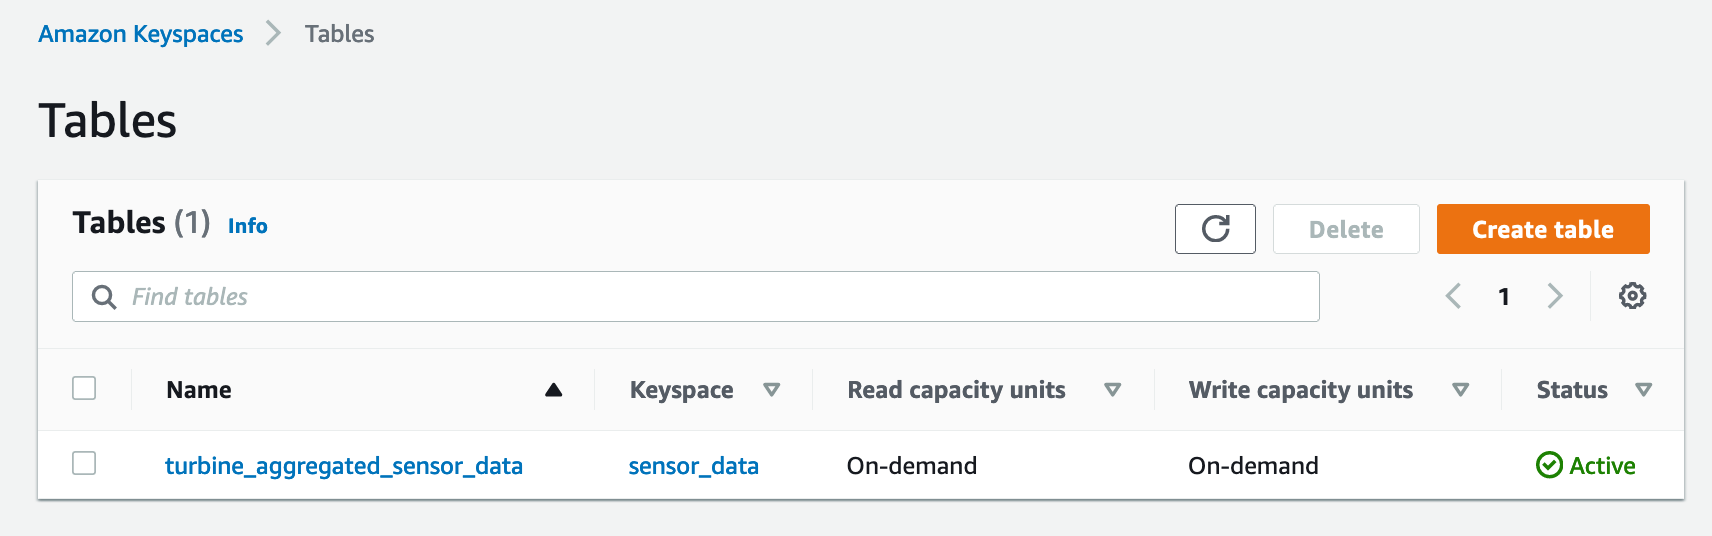This screenshot has height=536, width=1712.
Task: Select the turbine_aggregated_sensor_data row checkbox
Action: click(84, 463)
